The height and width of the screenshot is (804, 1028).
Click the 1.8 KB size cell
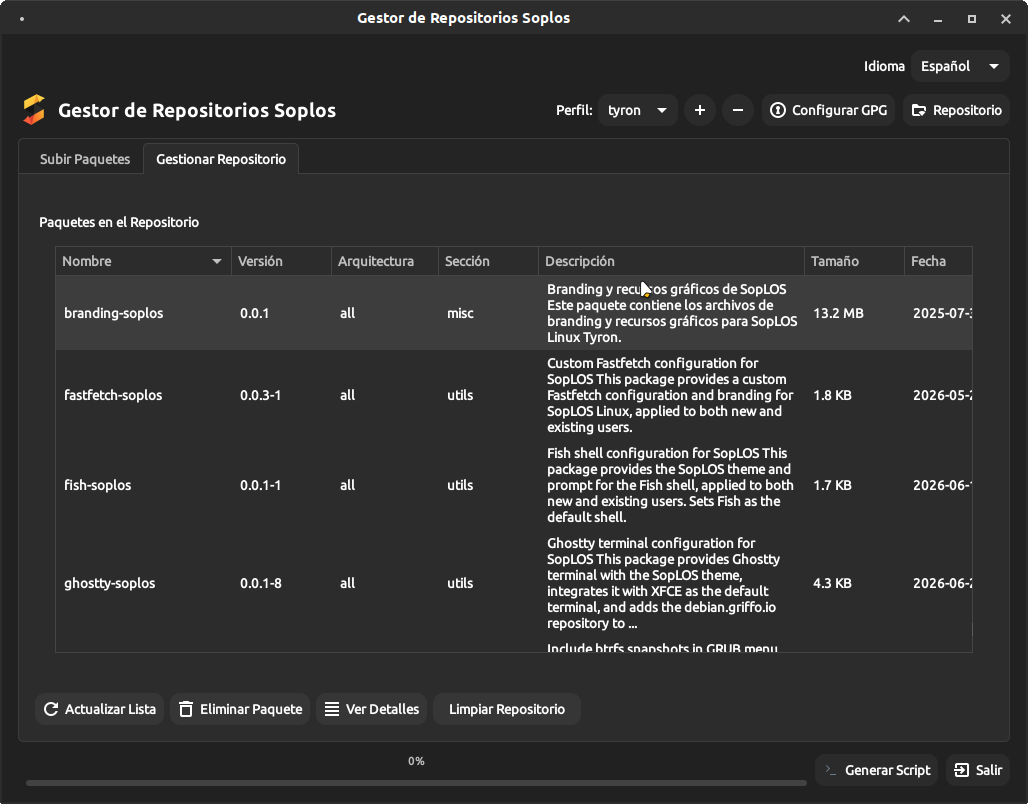[x=832, y=395]
